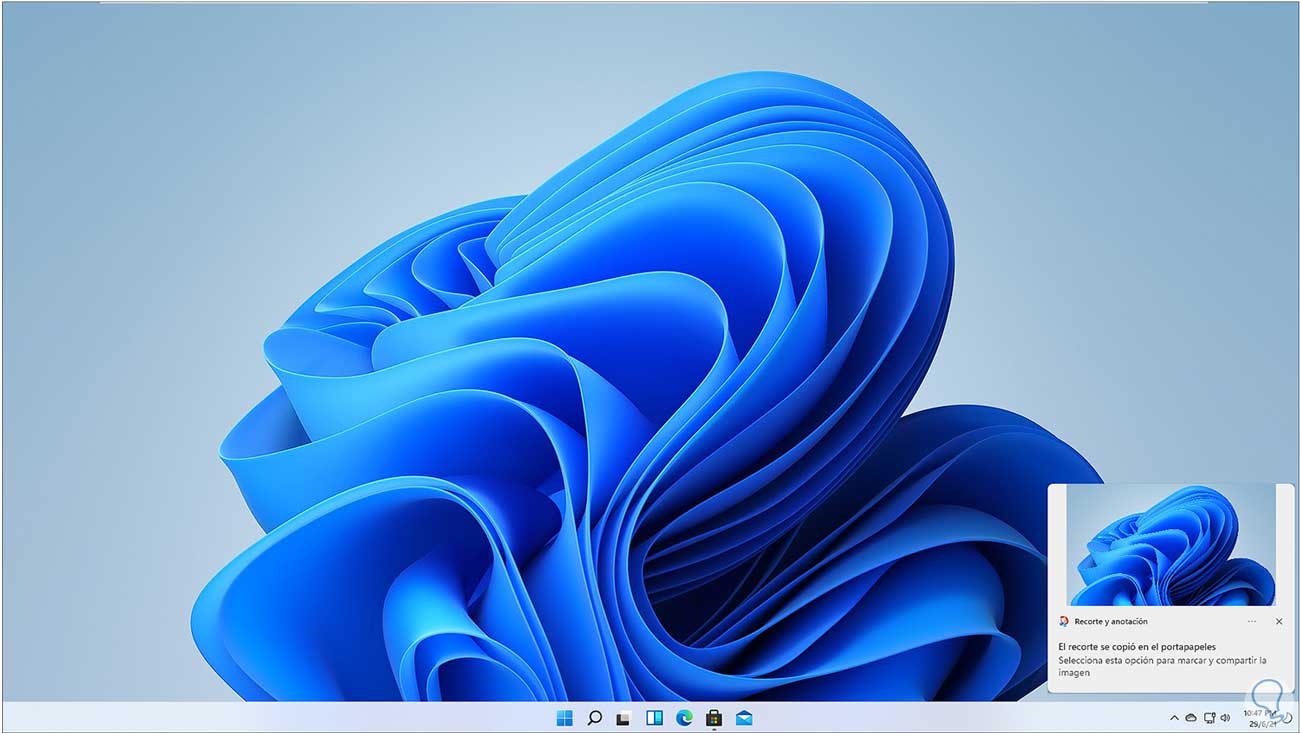Open the taskbar Search magnifier

(x=594, y=718)
